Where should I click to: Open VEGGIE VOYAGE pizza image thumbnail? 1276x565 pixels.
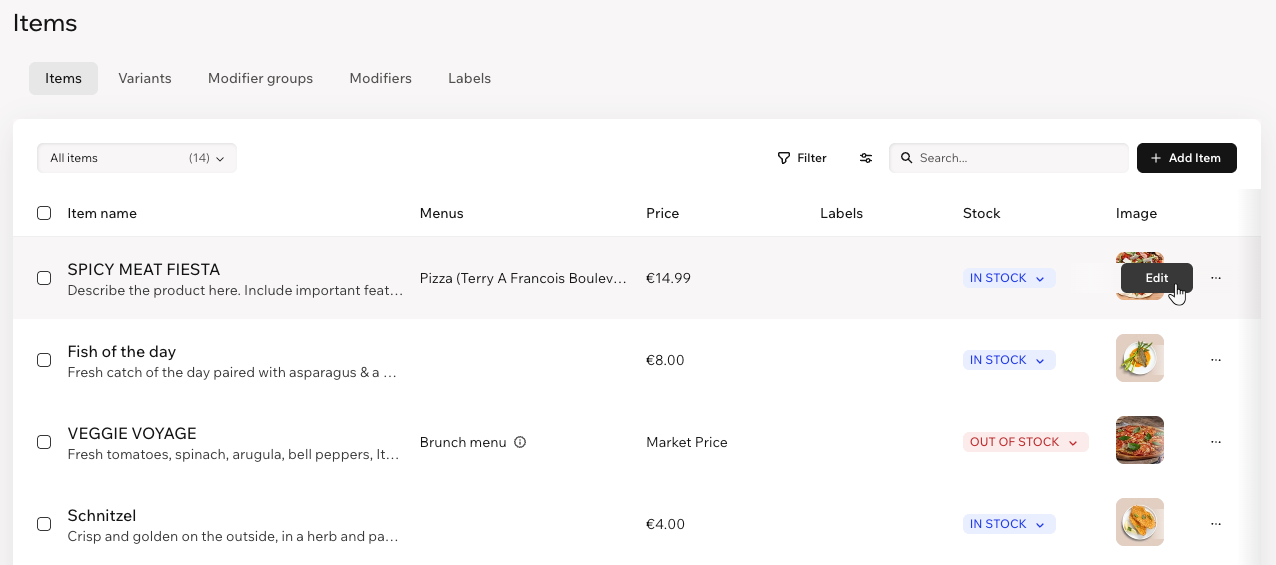click(x=1140, y=440)
